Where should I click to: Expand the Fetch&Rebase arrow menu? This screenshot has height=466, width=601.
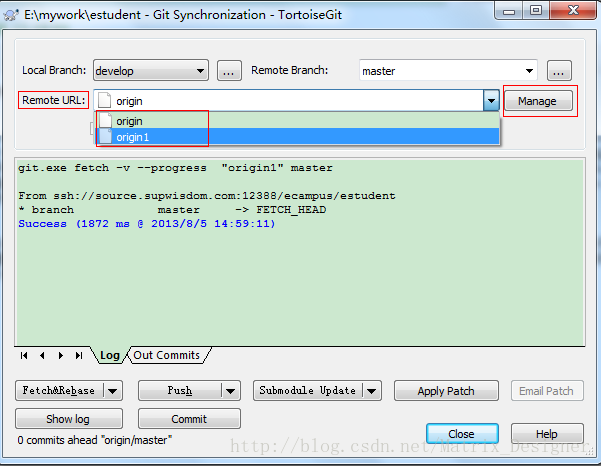pos(113,391)
